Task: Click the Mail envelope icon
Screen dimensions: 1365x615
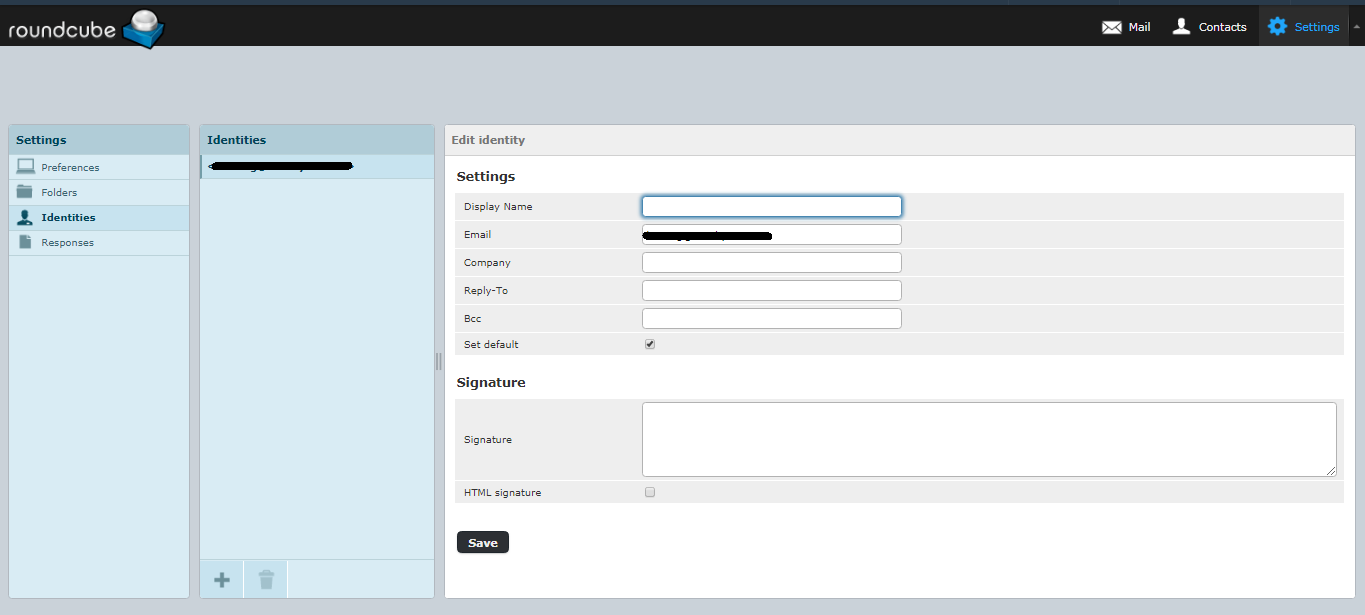Action: [x=1111, y=27]
